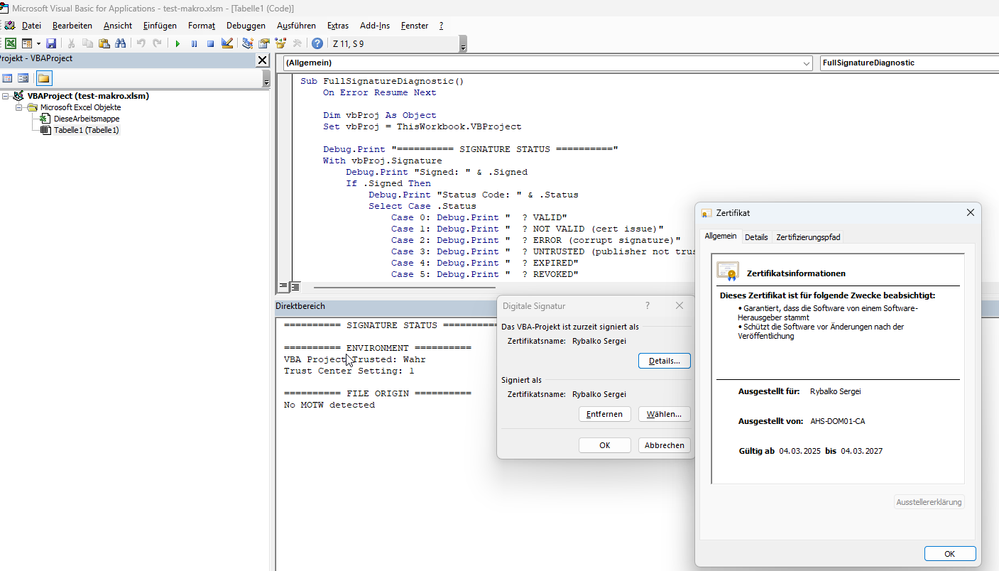The width and height of the screenshot is (999, 571).
Task: Select DieseArbeitsmappe in project tree
Action: coord(86,119)
